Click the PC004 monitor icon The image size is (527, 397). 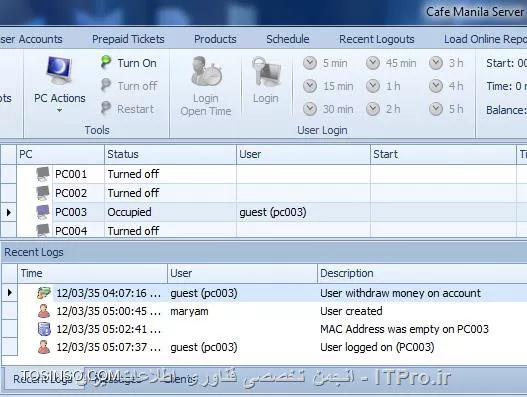tap(43, 230)
